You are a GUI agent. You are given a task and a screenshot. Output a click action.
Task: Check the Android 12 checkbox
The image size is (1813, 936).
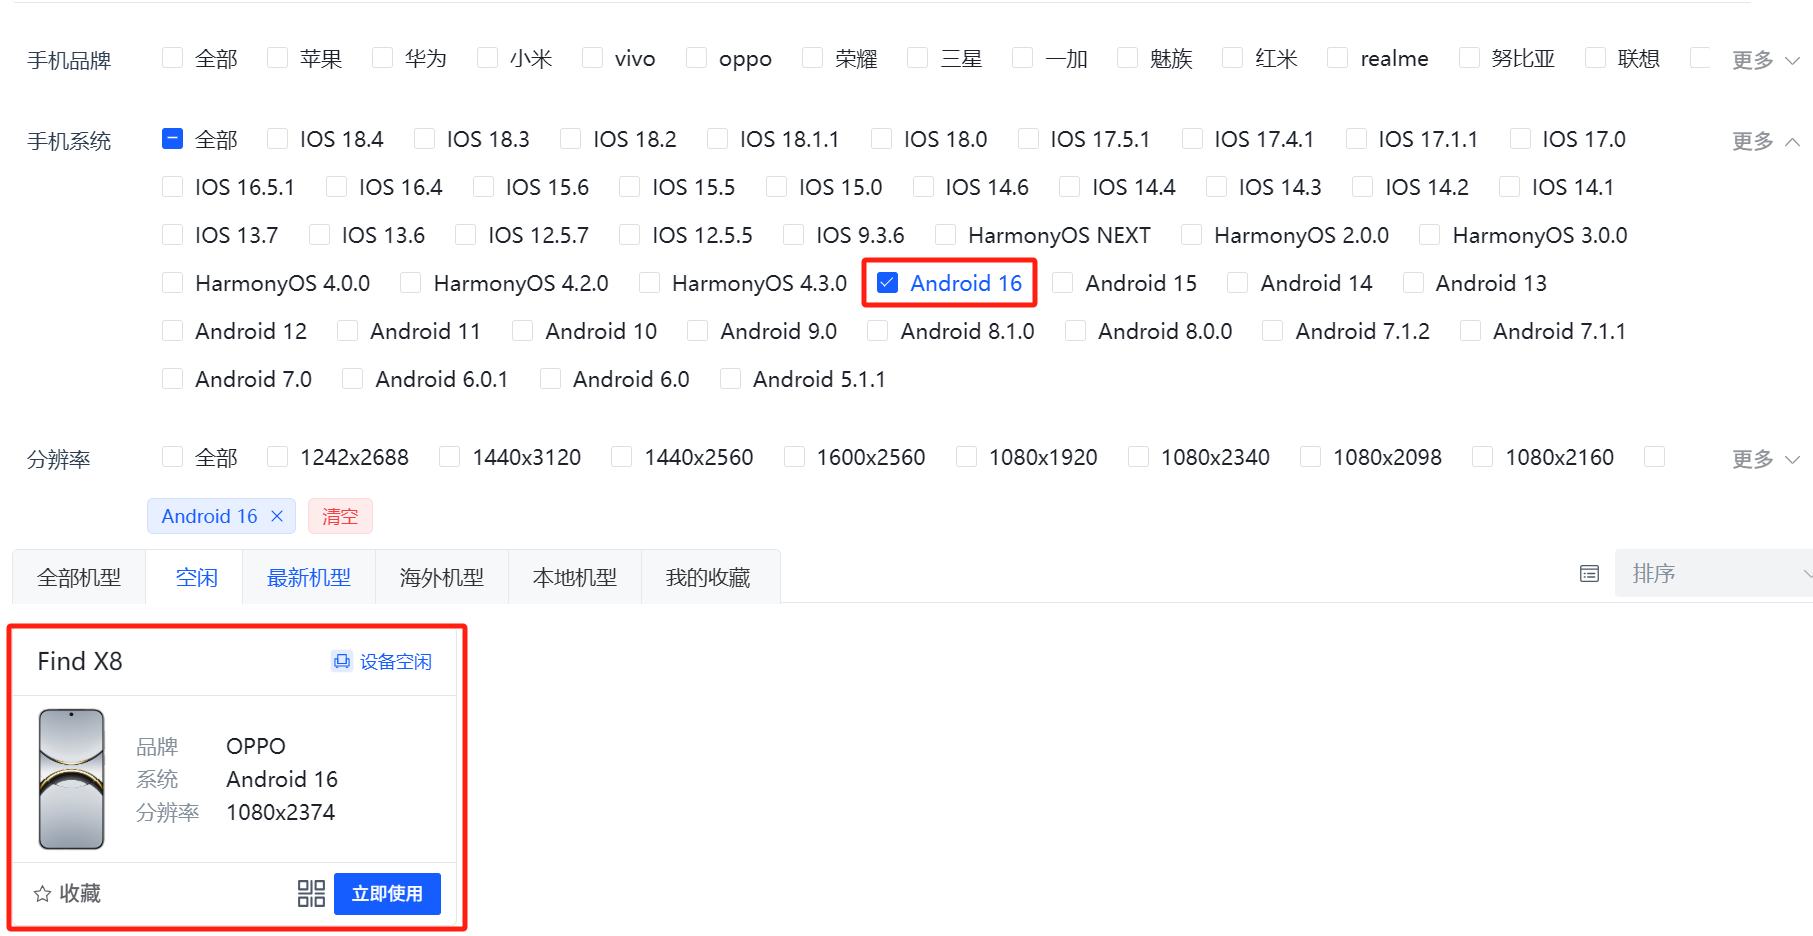[x=172, y=331]
